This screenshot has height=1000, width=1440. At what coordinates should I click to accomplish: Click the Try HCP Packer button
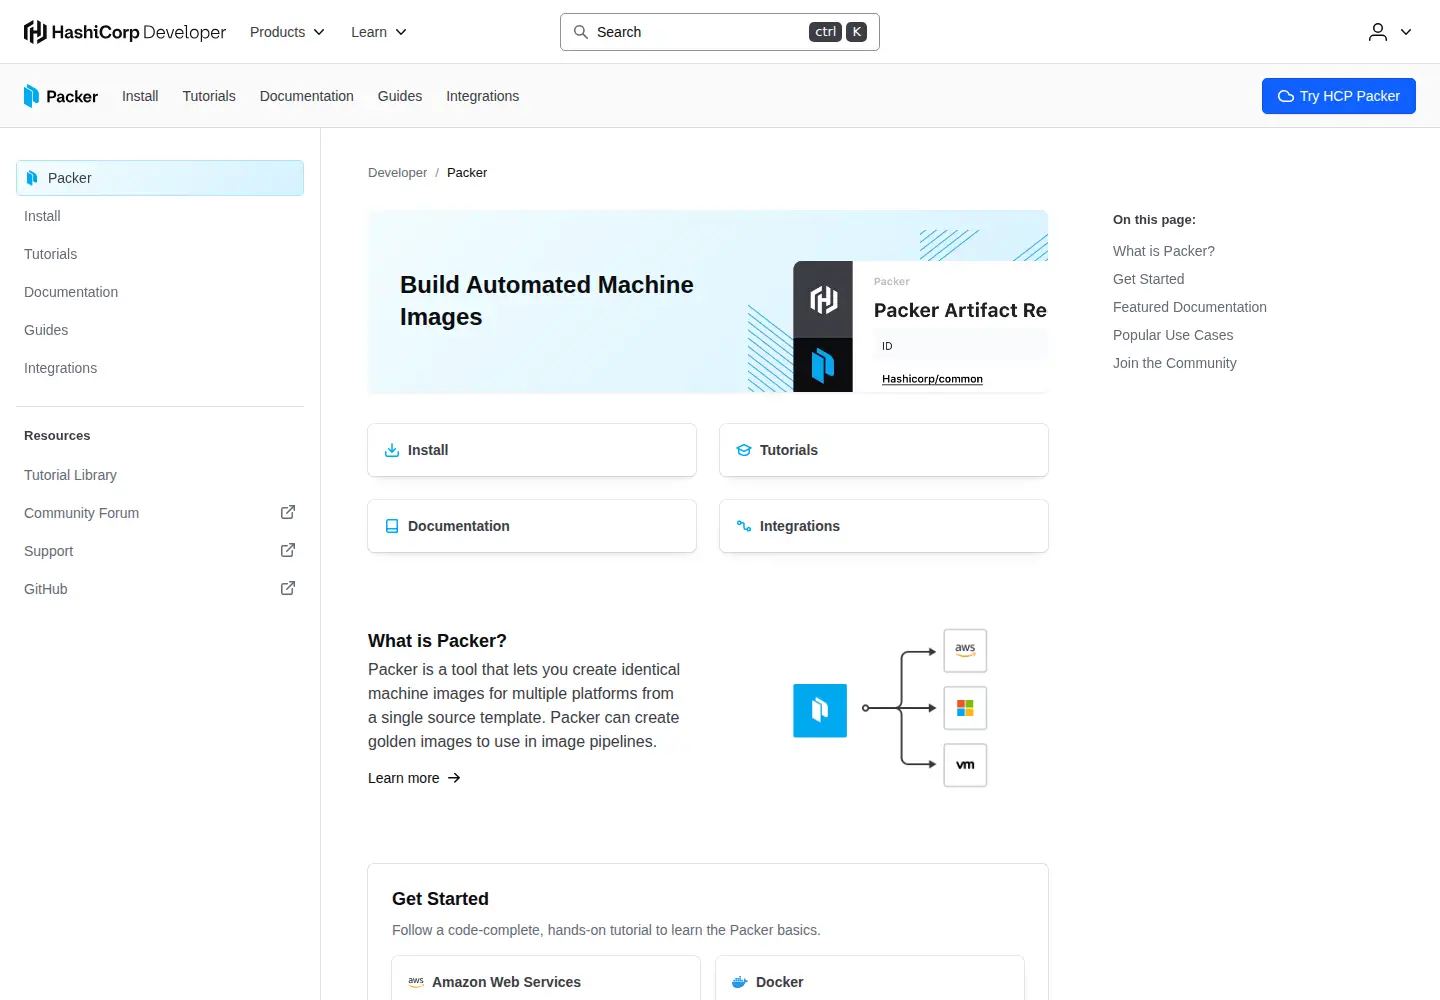pos(1339,96)
